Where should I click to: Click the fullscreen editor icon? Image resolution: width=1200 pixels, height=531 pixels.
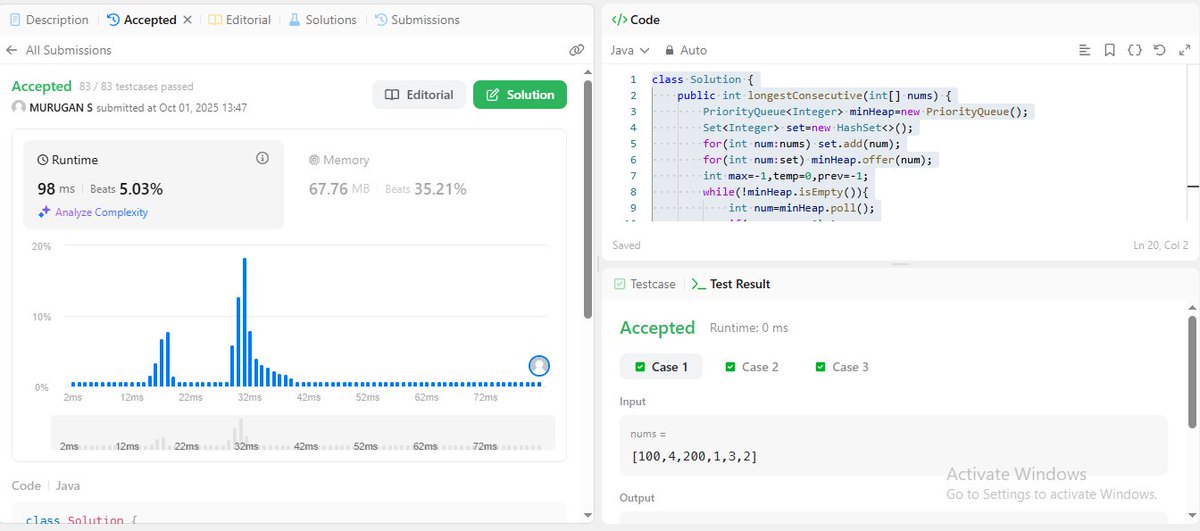(1183, 50)
